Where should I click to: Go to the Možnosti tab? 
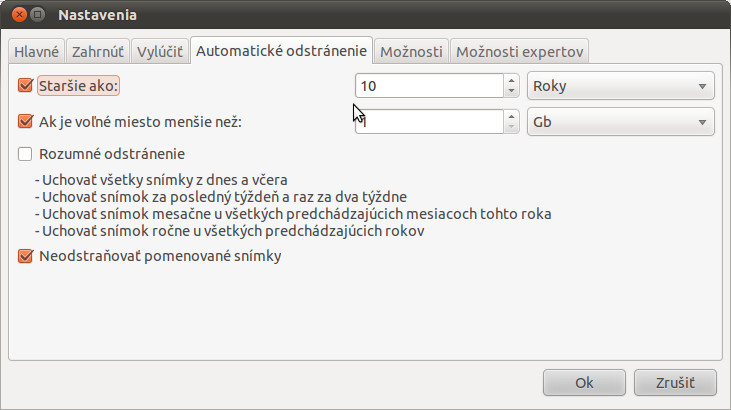(412, 51)
